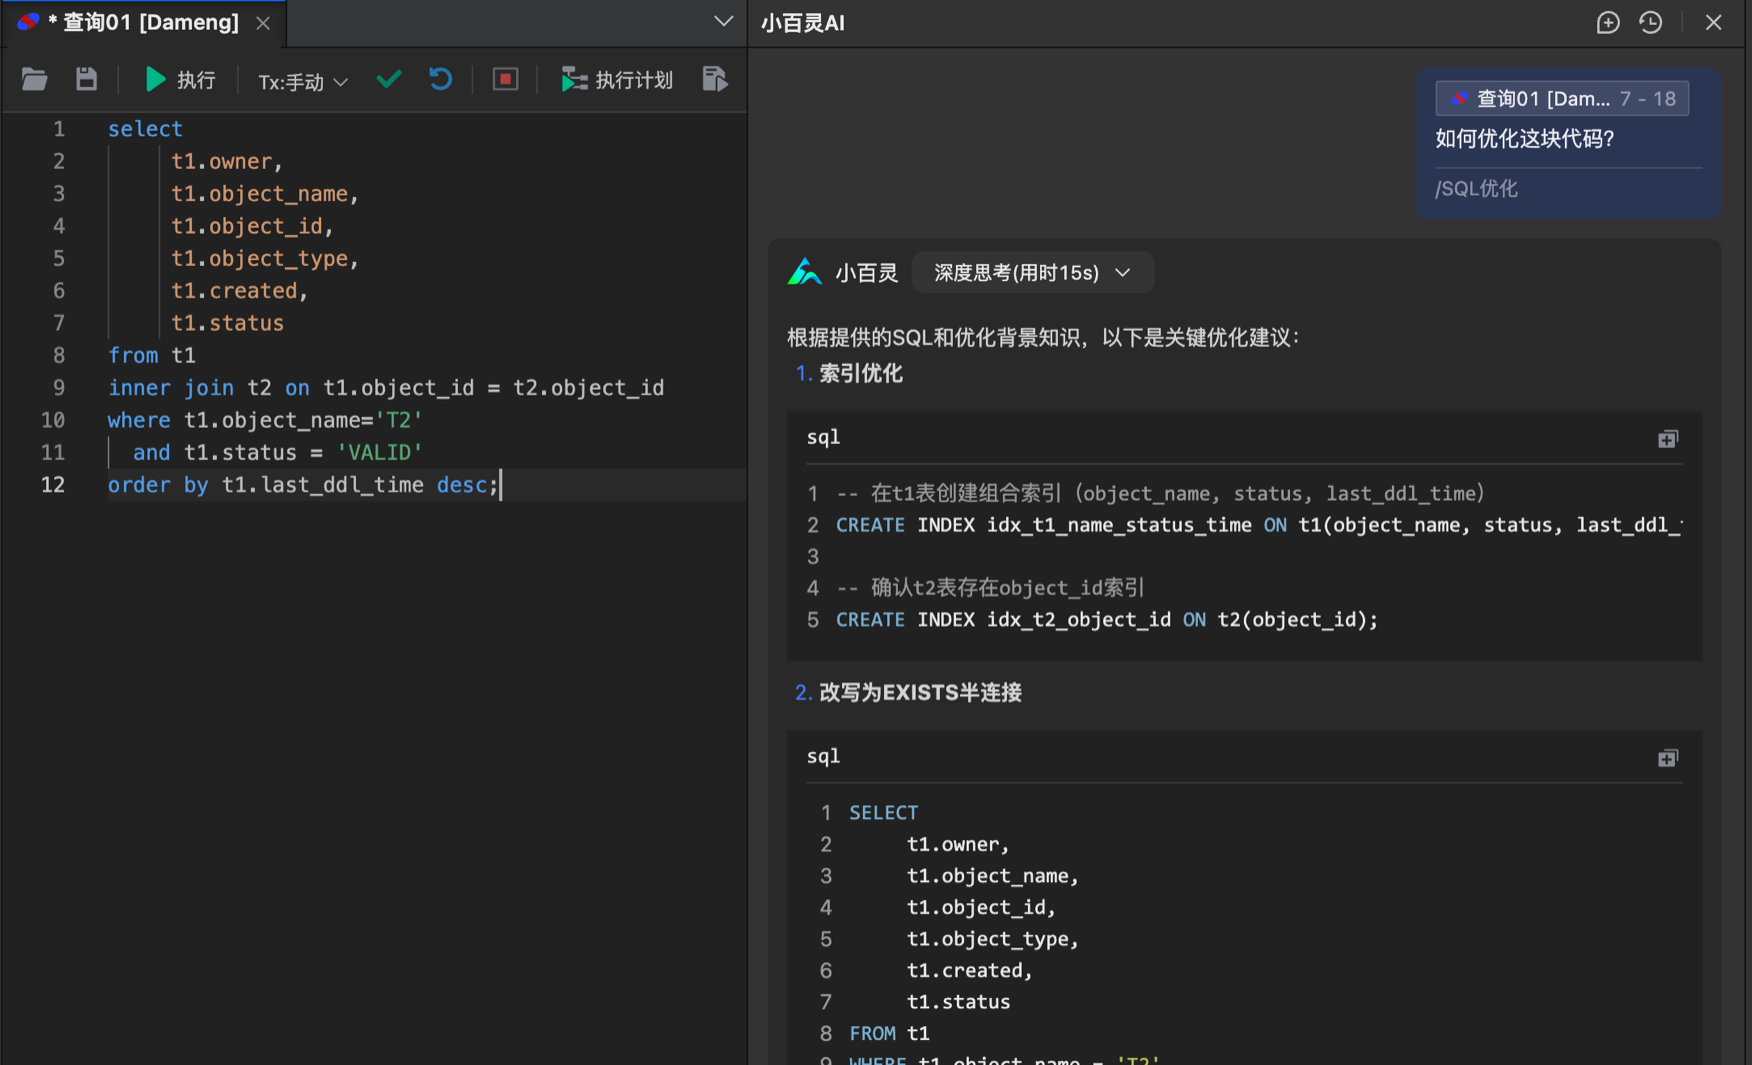Rollback transaction with the undo arrow icon
The height and width of the screenshot is (1065, 1752).
[x=440, y=79]
